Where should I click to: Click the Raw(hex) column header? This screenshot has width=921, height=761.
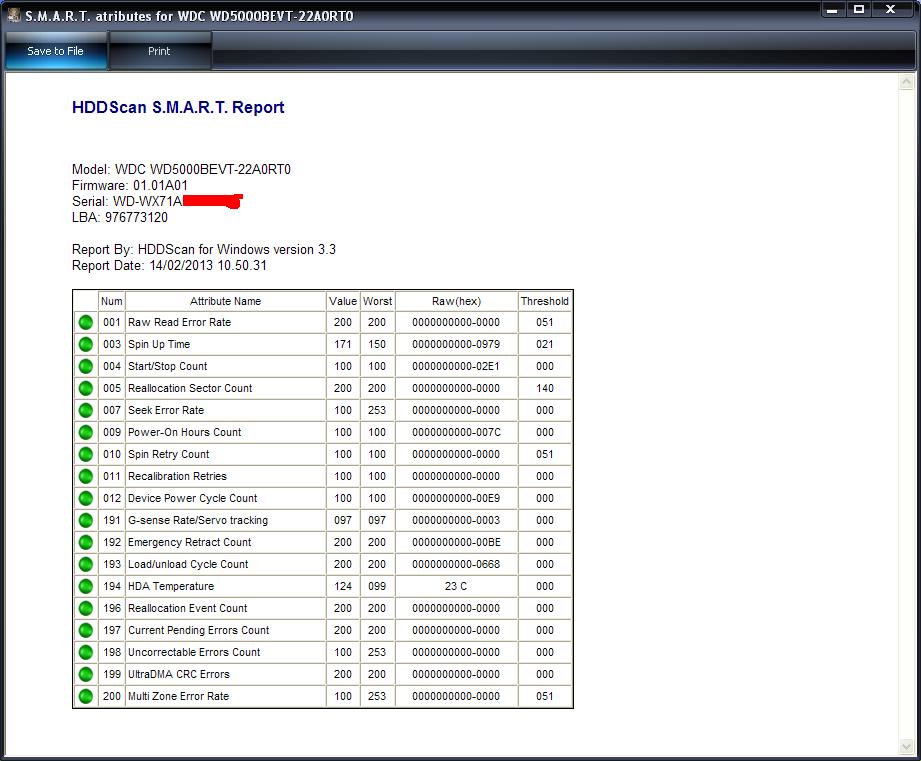tap(456, 301)
